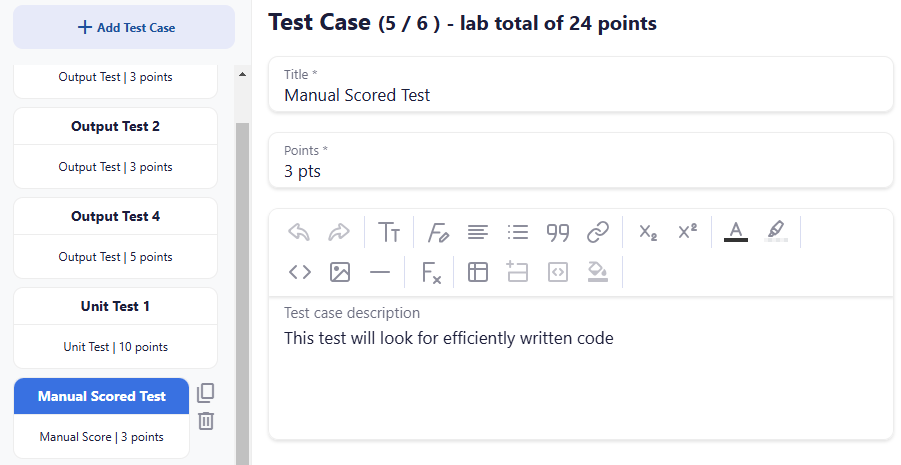901x465 pixels.
Task: Select the text alignment icon
Action: click(x=478, y=232)
